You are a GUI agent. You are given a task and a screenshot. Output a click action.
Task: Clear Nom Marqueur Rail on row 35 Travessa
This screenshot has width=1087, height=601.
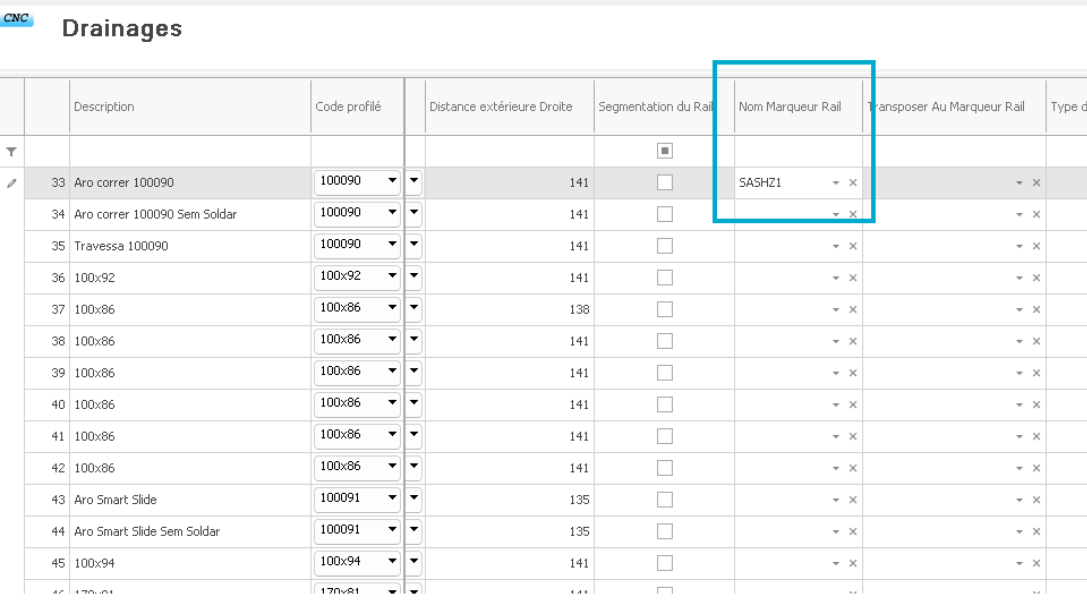(853, 246)
